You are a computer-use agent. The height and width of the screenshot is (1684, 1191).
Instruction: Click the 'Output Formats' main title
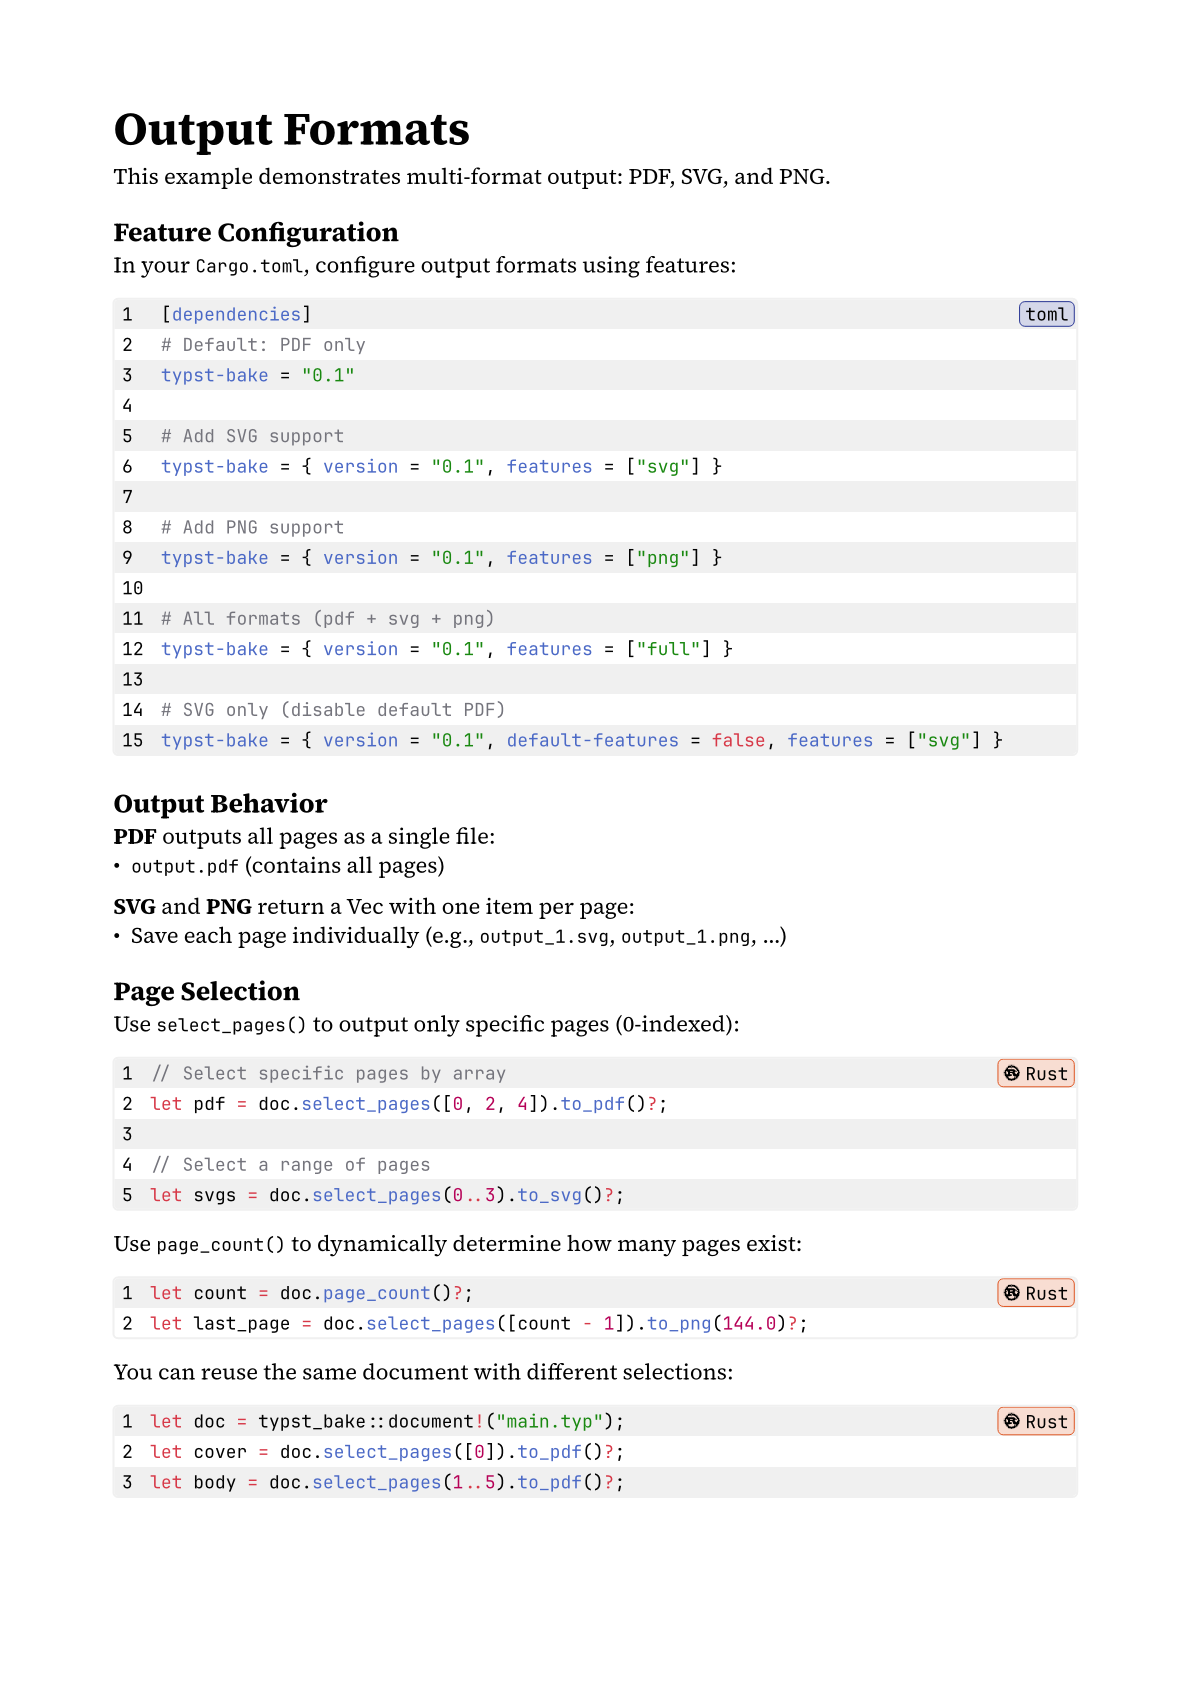click(x=291, y=130)
